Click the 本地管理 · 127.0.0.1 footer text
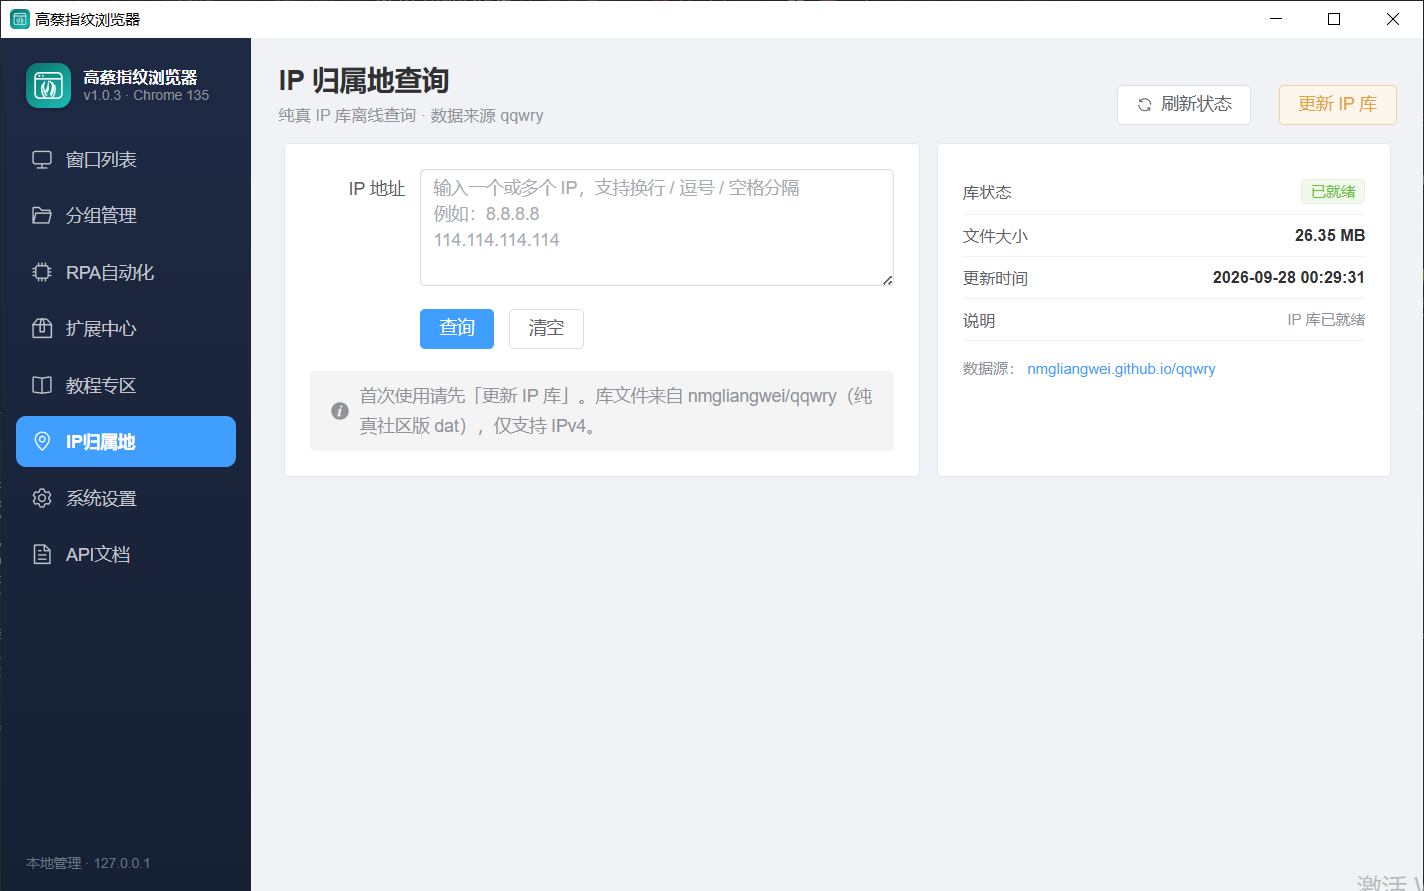The width and height of the screenshot is (1424, 891). [88, 863]
